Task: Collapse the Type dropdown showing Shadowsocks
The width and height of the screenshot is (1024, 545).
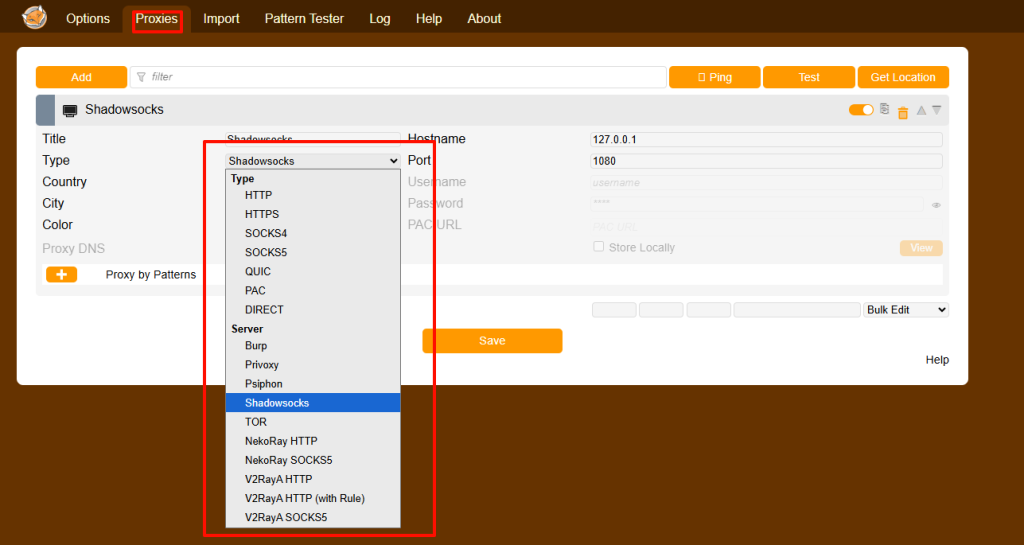Action: (313, 160)
